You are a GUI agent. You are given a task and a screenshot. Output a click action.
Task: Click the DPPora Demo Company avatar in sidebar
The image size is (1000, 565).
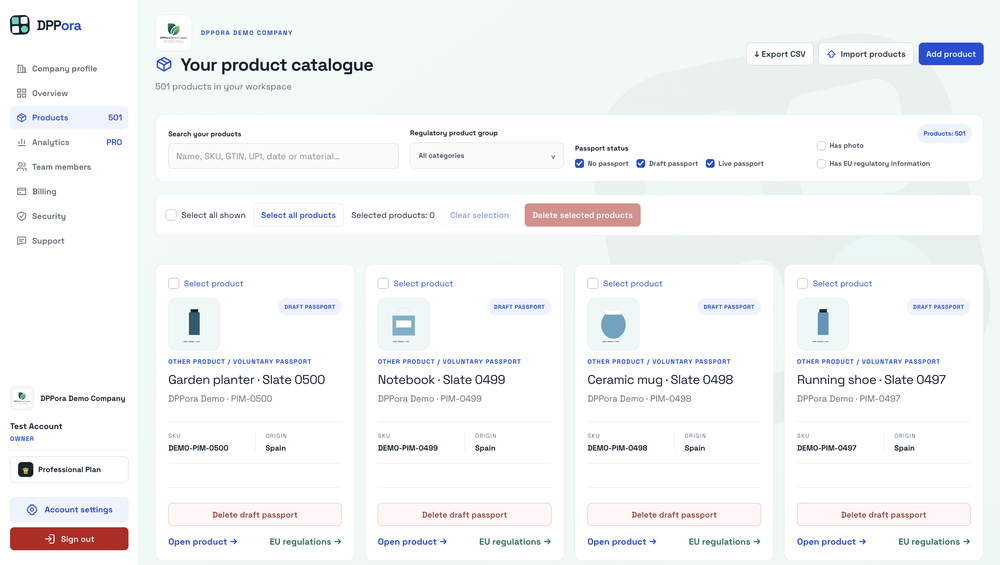(22, 398)
